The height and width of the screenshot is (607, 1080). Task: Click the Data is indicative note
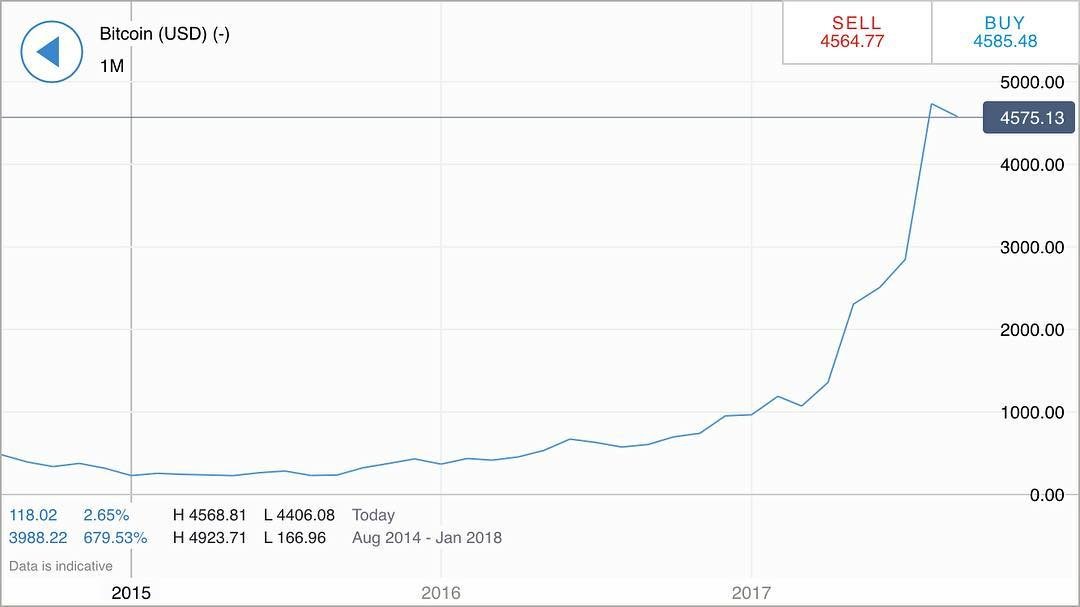point(61,566)
